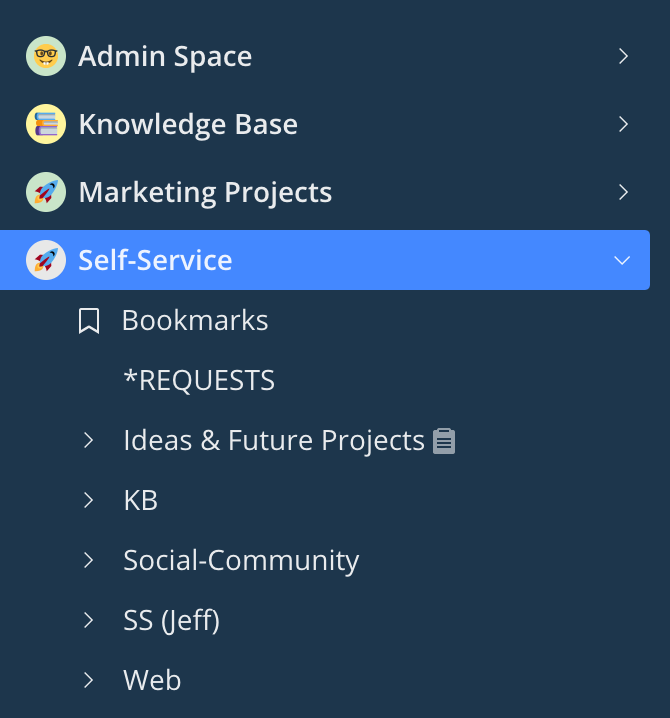Click the Self-Service rocket icon
670x718 pixels.
click(45, 260)
